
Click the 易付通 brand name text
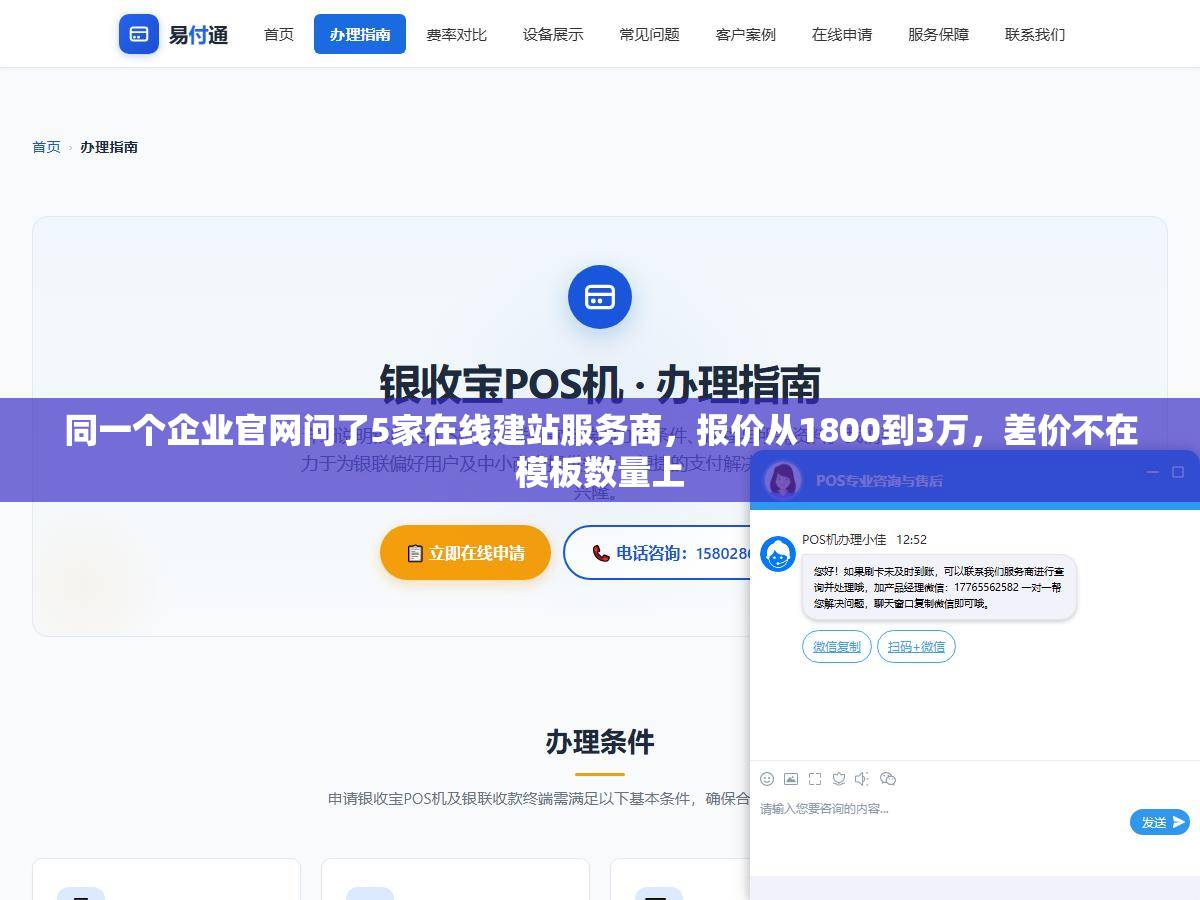pyautogui.click(x=198, y=35)
